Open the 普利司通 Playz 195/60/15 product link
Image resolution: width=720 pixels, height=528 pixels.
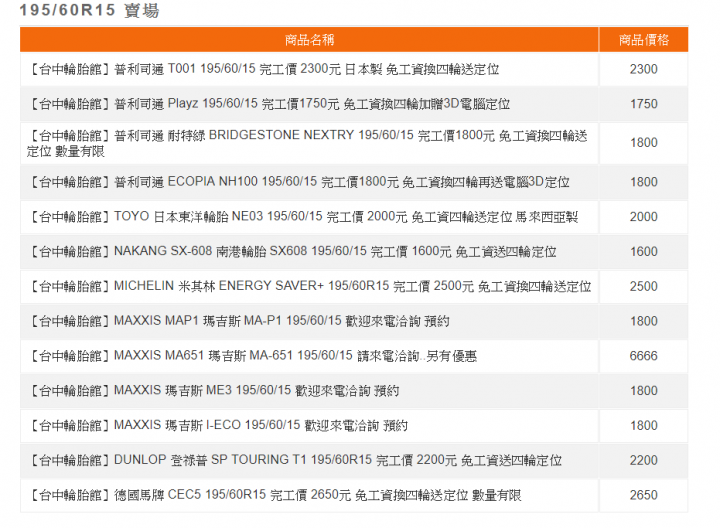coord(269,104)
